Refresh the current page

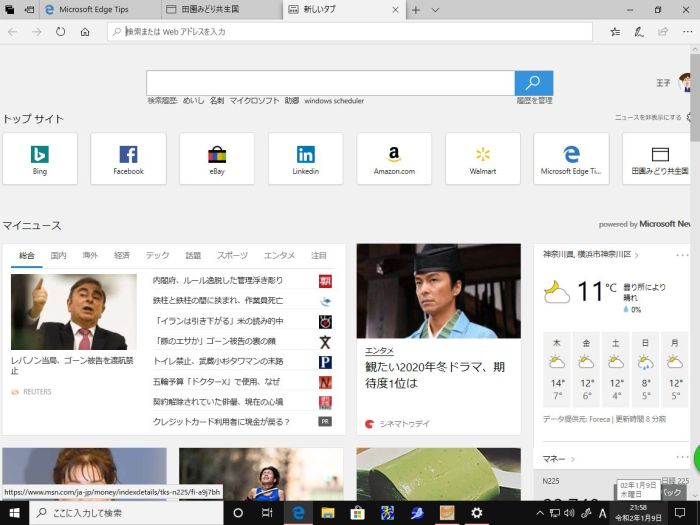pos(61,32)
